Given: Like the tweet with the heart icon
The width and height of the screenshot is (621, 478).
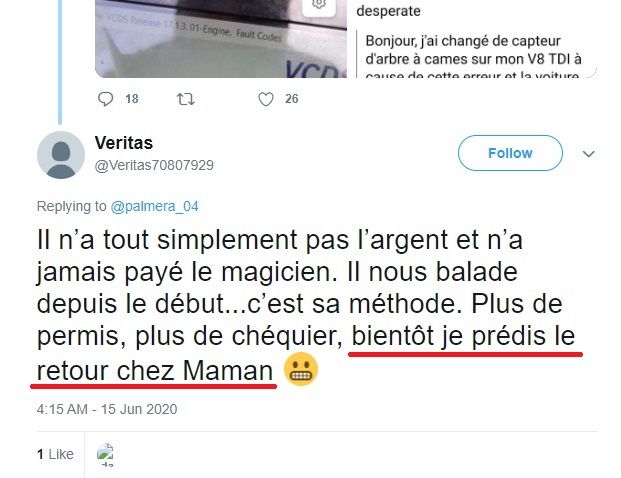Looking at the screenshot, I should pos(266,99).
